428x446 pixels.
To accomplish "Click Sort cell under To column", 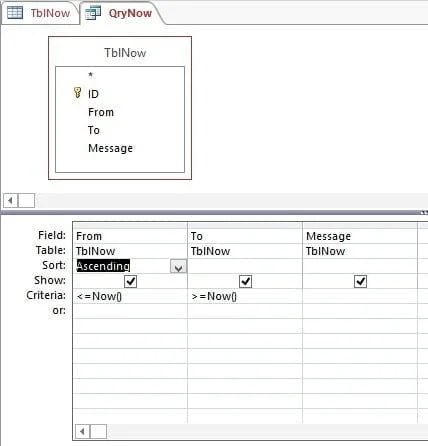I will point(245,266).
